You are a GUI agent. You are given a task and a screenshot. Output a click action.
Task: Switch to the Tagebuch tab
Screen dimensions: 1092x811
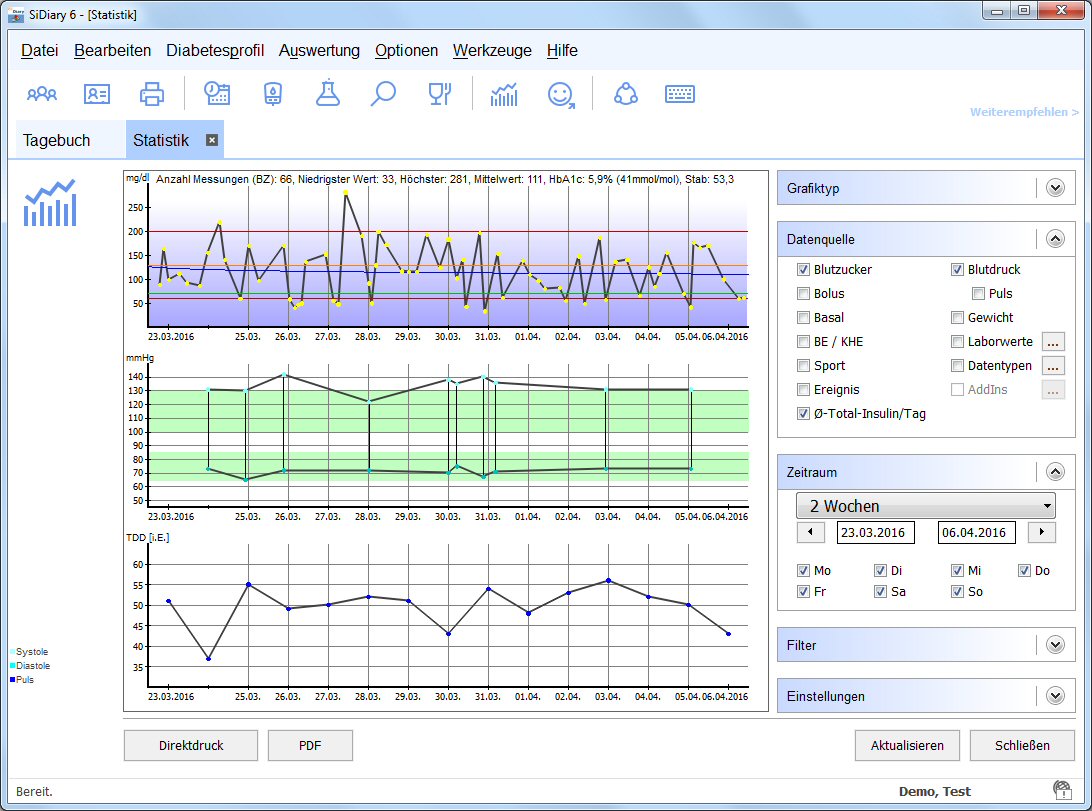pos(57,141)
